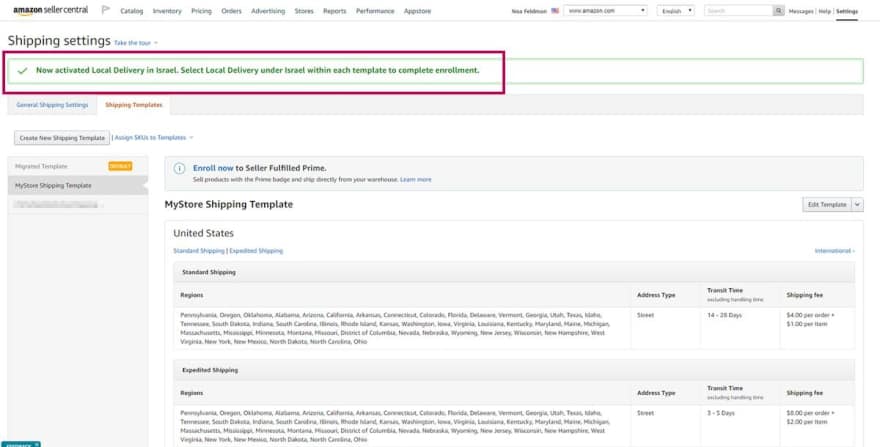
Task: Click the info icon in the Enroll banner
Action: [x=179, y=169]
